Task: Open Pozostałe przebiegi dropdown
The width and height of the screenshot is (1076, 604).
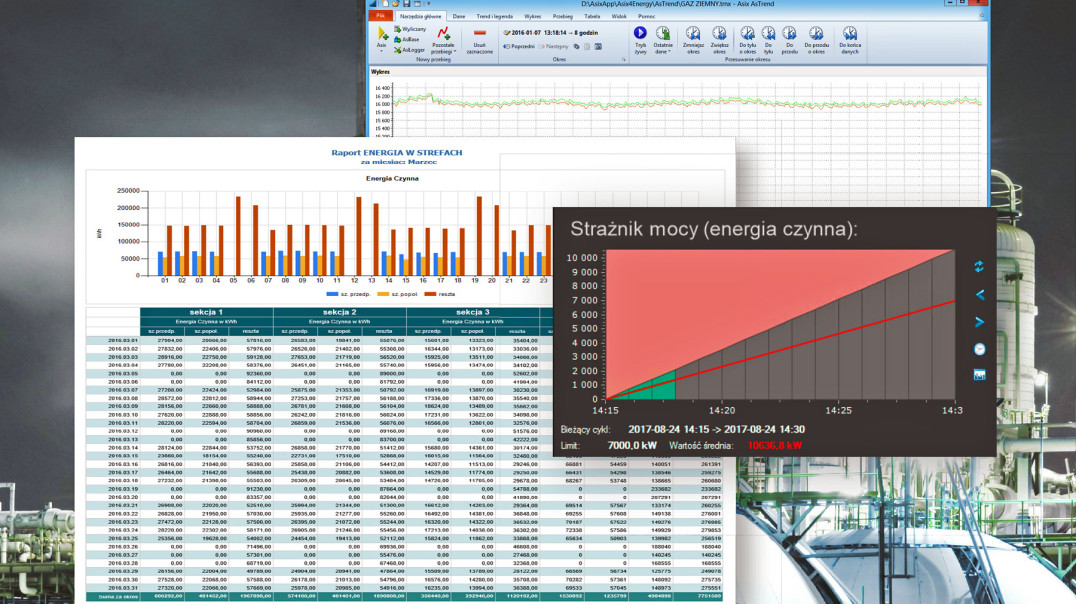Action: [443, 40]
